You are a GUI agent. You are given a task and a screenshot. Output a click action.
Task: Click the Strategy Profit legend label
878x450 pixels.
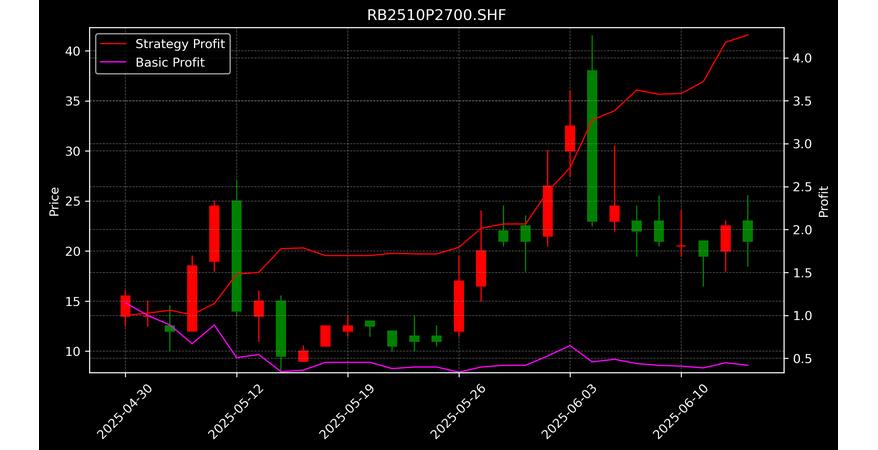[x=180, y=44]
